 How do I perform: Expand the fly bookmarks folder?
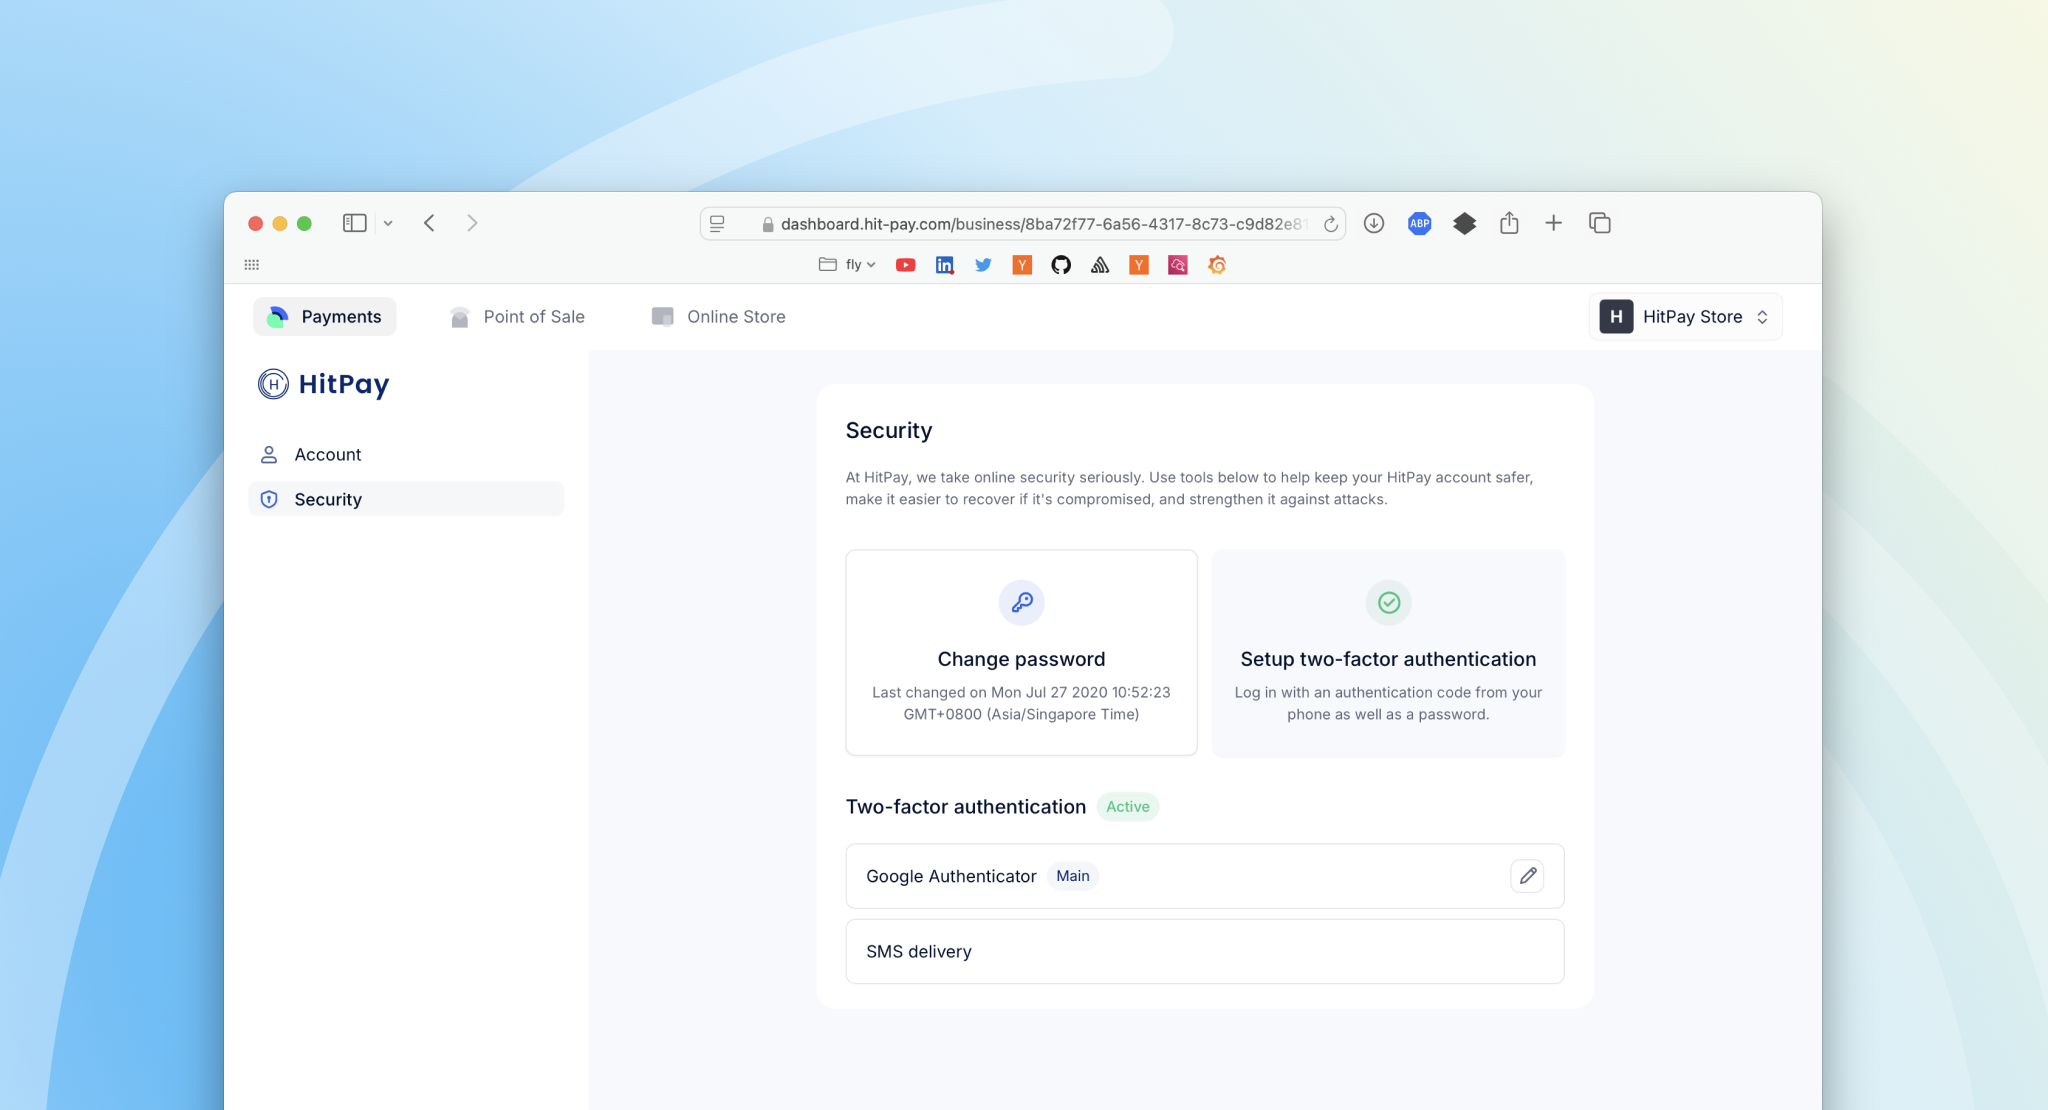point(847,265)
